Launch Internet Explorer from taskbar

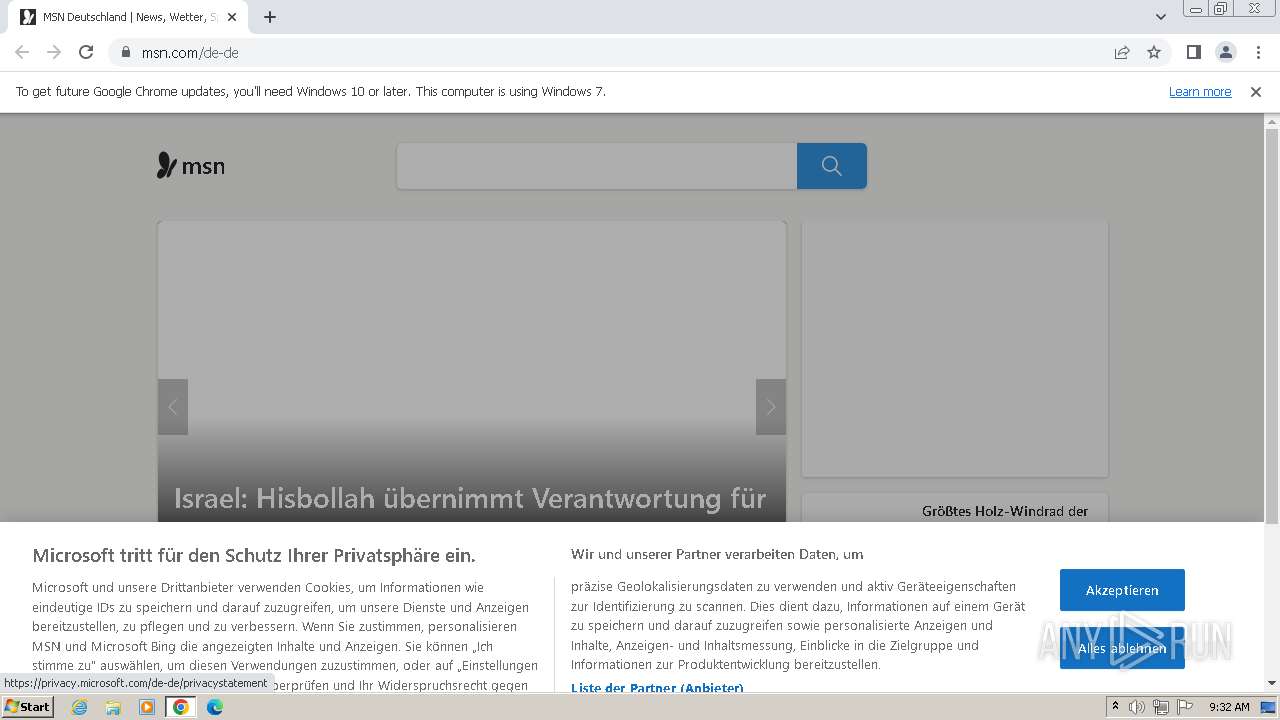click(x=79, y=707)
